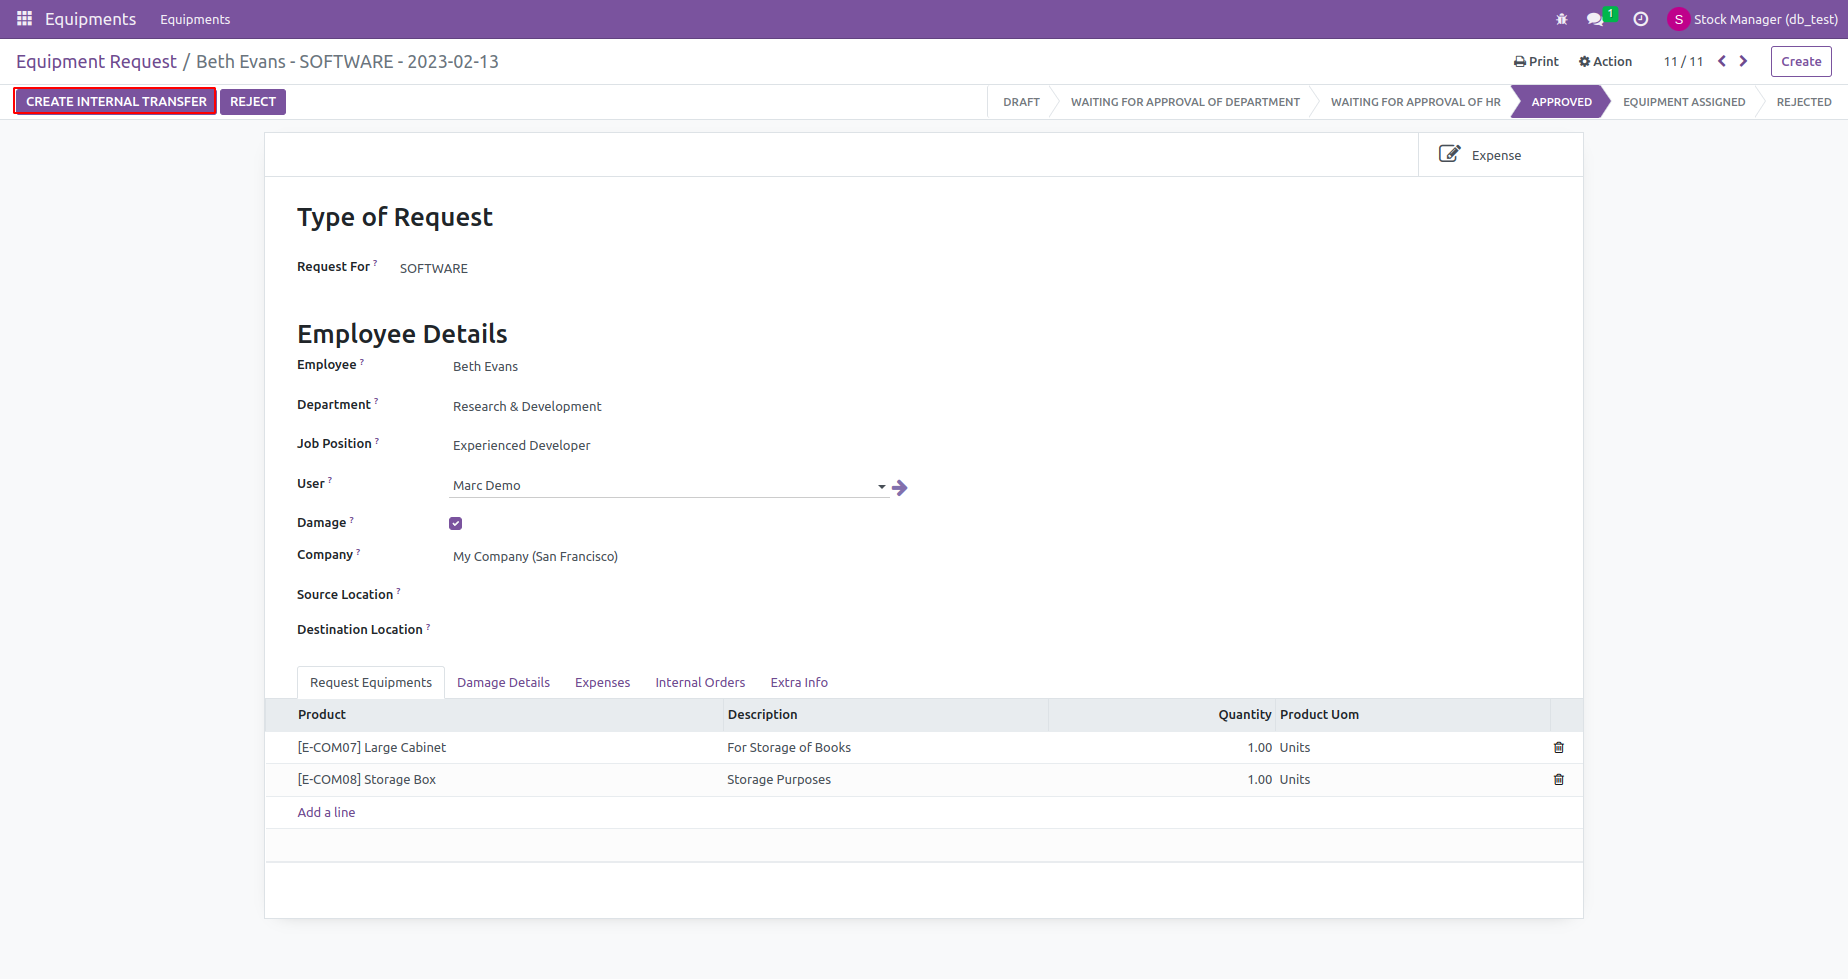
Task: Go back to Equipment Request breadcrumb
Action: [96, 61]
